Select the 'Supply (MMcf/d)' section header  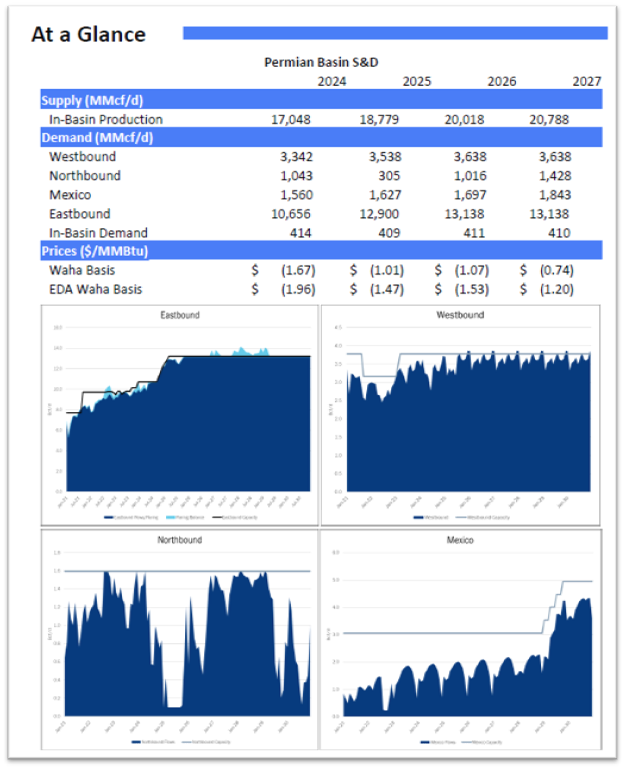pyautogui.click(x=321, y=100)
